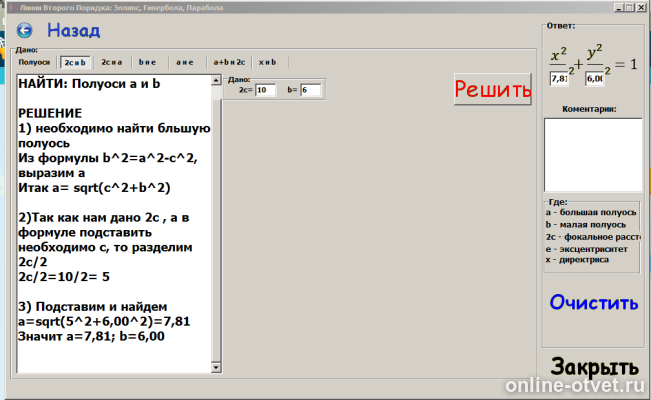
Task: Open the a+b и 2c tab
Action: click(x=229, y=62)
